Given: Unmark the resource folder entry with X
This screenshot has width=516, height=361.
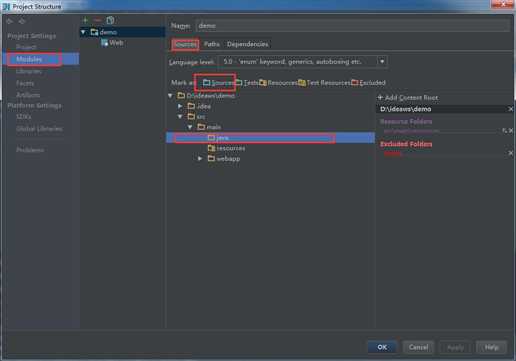Looking at the screenshot, I should [x=511, y=131].
